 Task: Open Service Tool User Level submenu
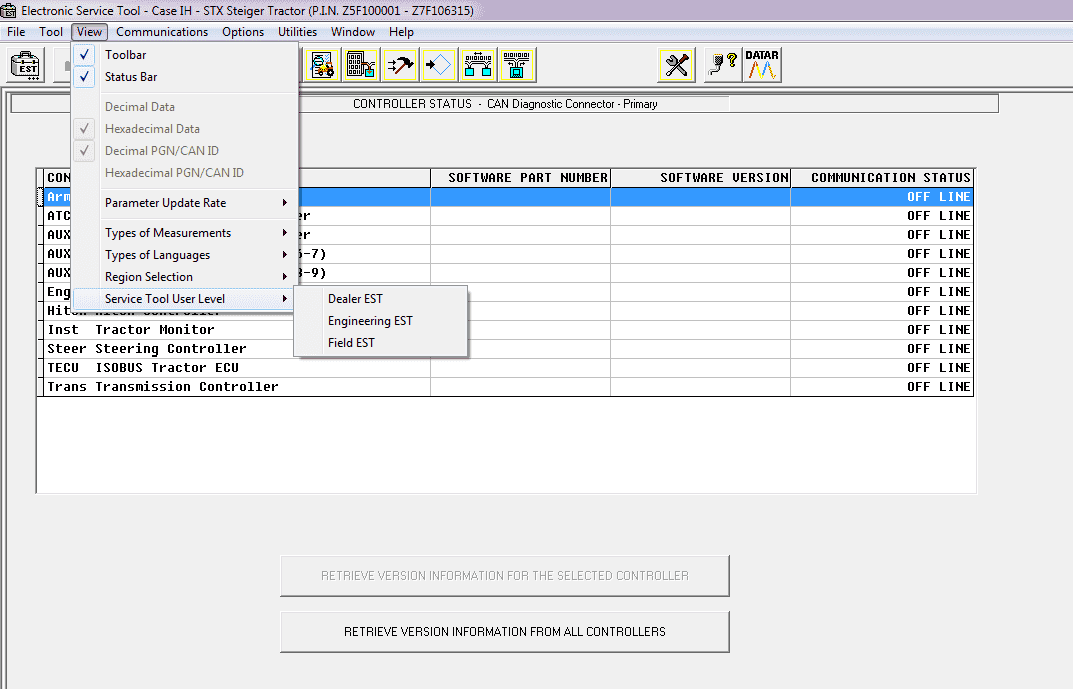coord(185,298)
